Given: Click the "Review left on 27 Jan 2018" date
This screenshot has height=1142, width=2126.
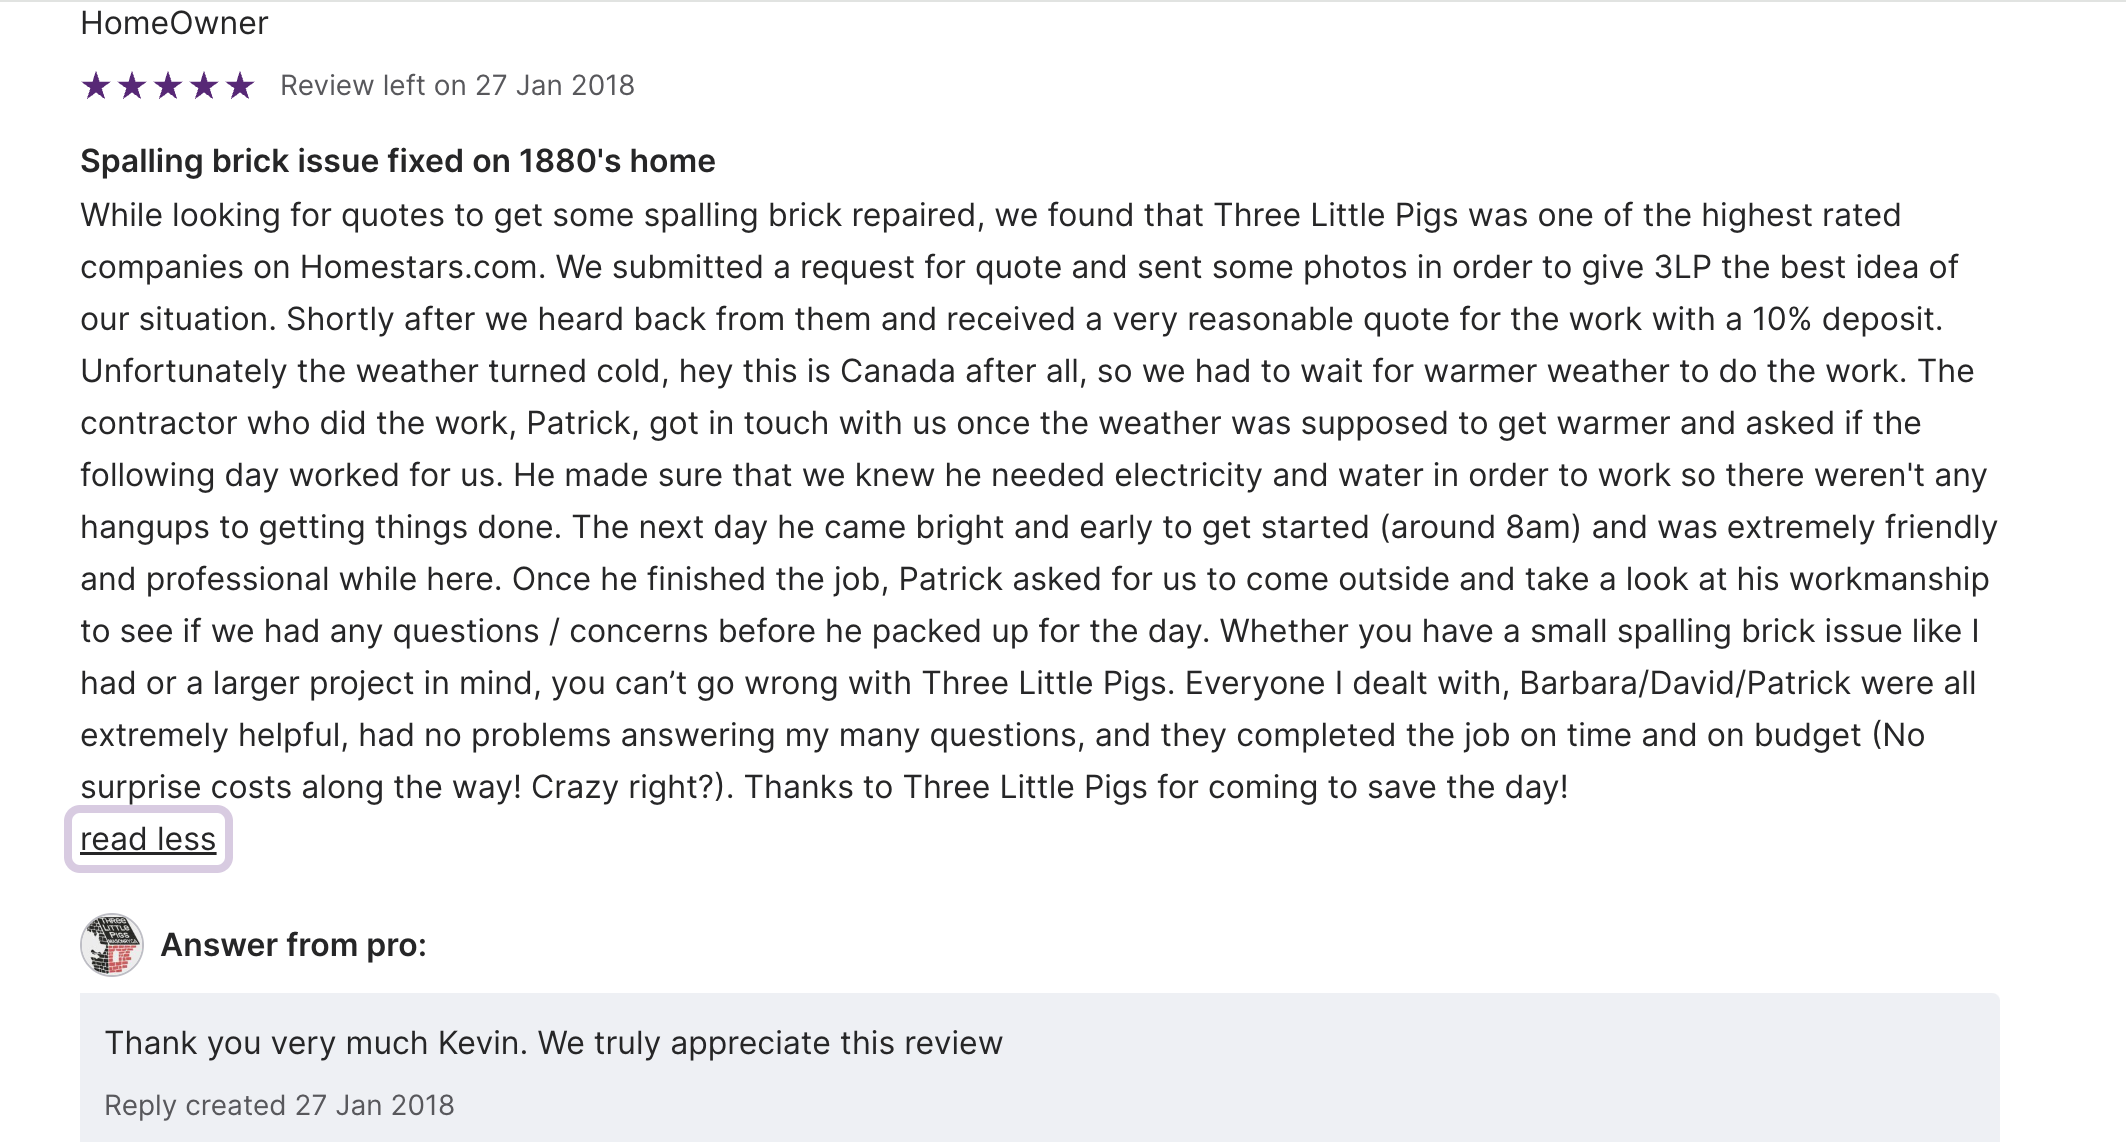Looking at the screenshot, I should [x=457, y=86].
